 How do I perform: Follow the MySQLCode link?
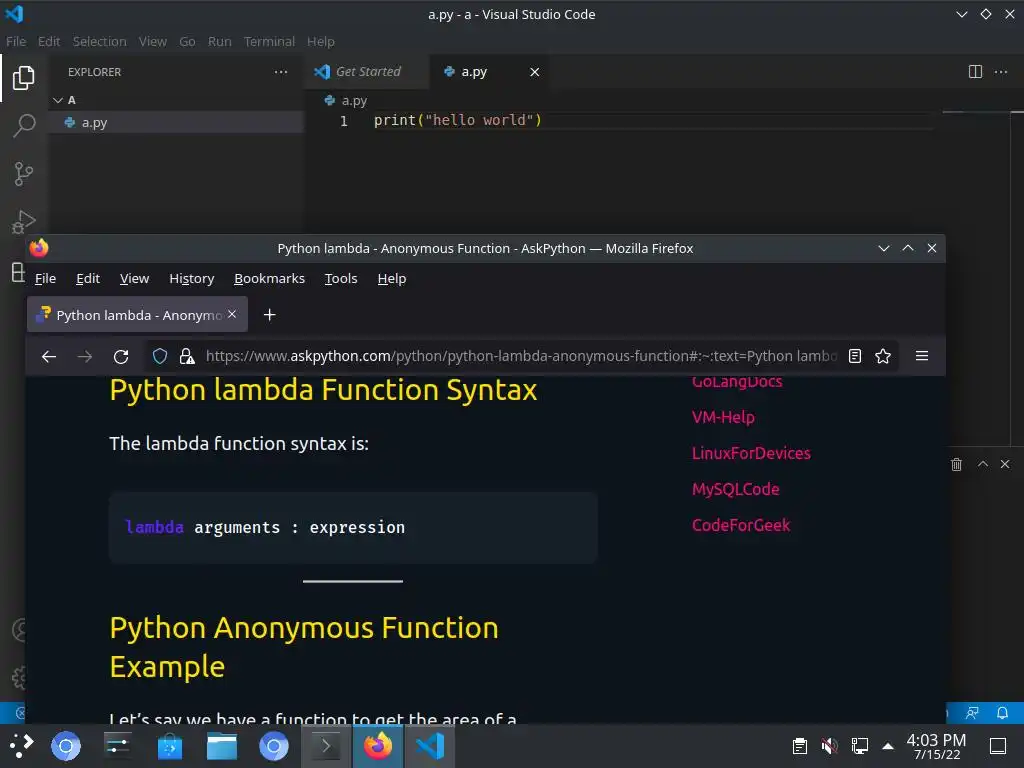(735, 489)
